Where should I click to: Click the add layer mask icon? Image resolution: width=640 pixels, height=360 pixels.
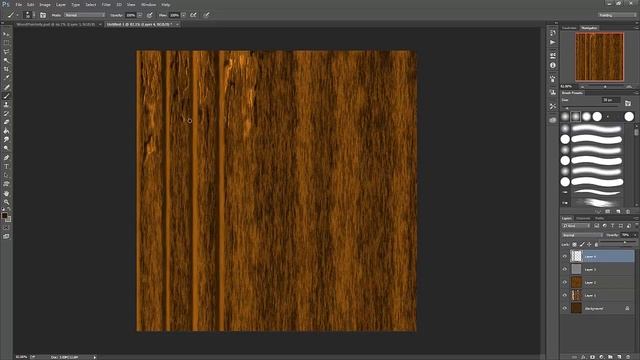[592, 357]
